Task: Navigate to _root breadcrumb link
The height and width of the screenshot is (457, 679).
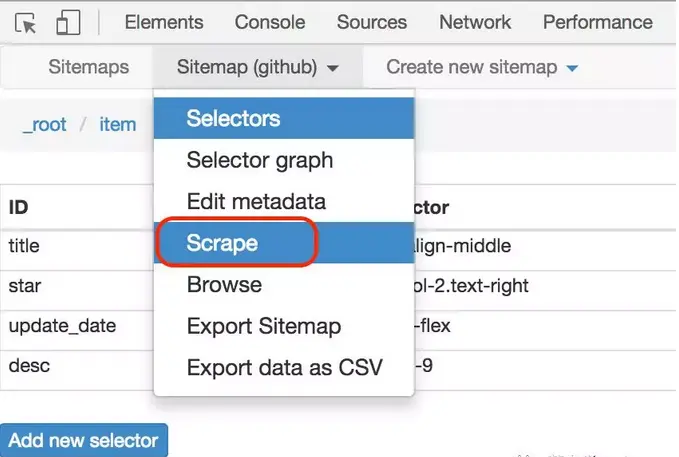Action: point(47,126)
